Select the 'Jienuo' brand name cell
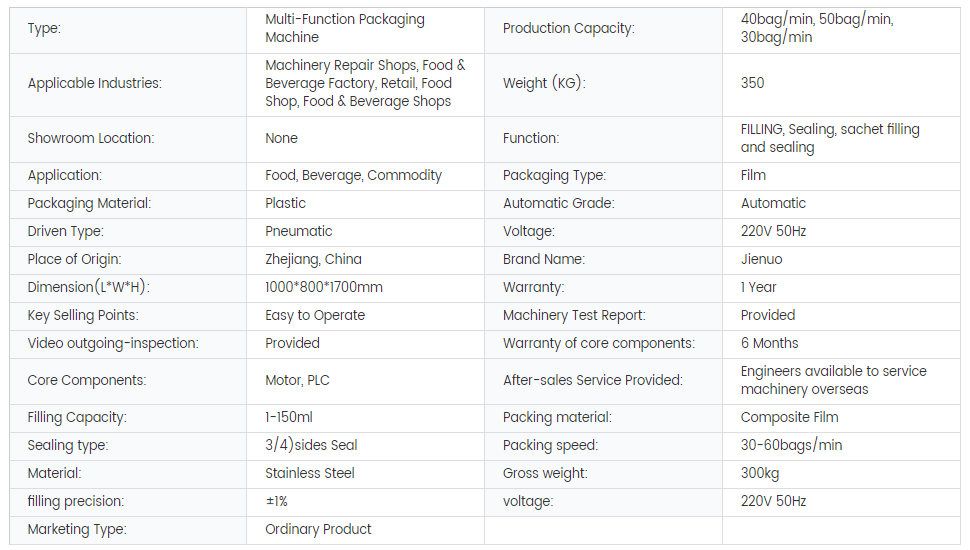 (x=761, y=259)
